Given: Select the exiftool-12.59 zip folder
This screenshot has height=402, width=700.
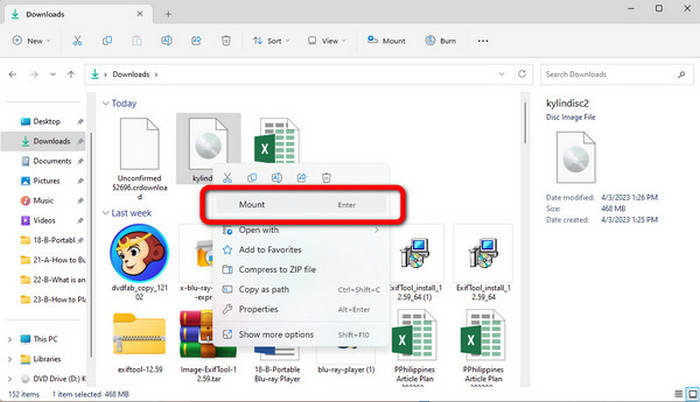Looking at the screenshot, I should click(139, 343).
